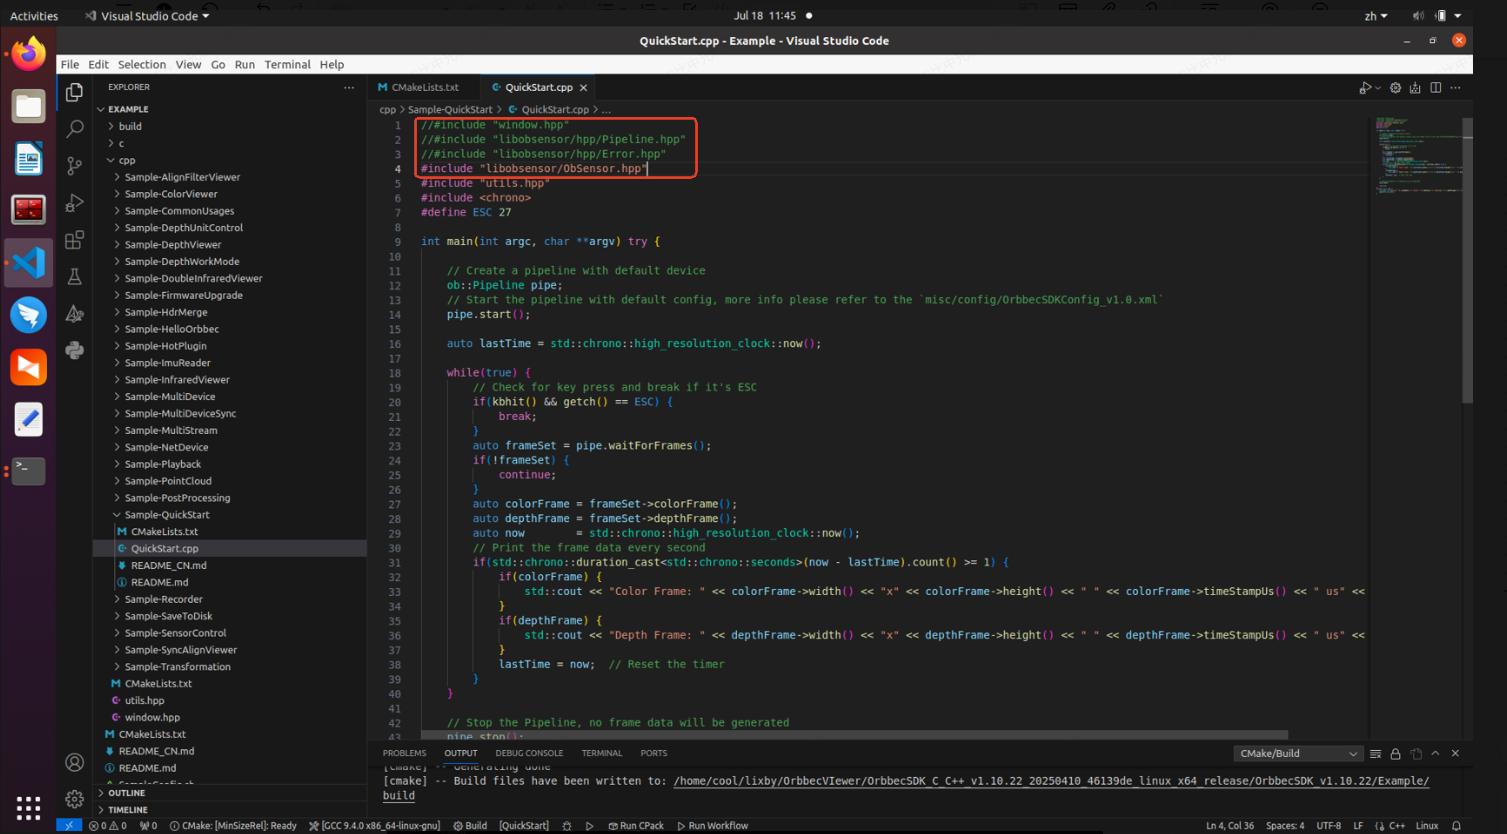This screenshot has width=1507, height=834.
Task: Click the Accounts icon in activity bar
Action: pos(74,763)
